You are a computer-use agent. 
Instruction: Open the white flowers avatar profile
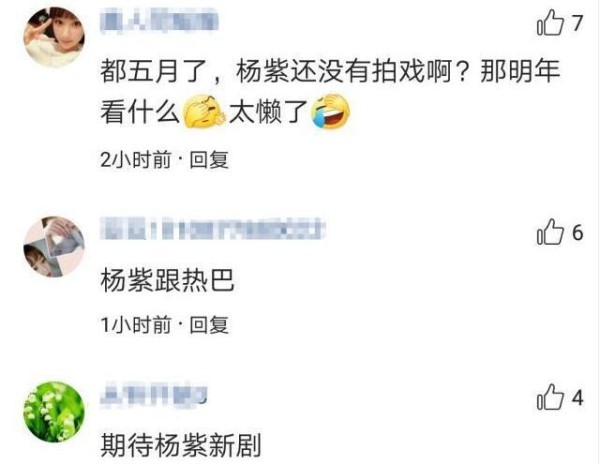pos(54,412)
